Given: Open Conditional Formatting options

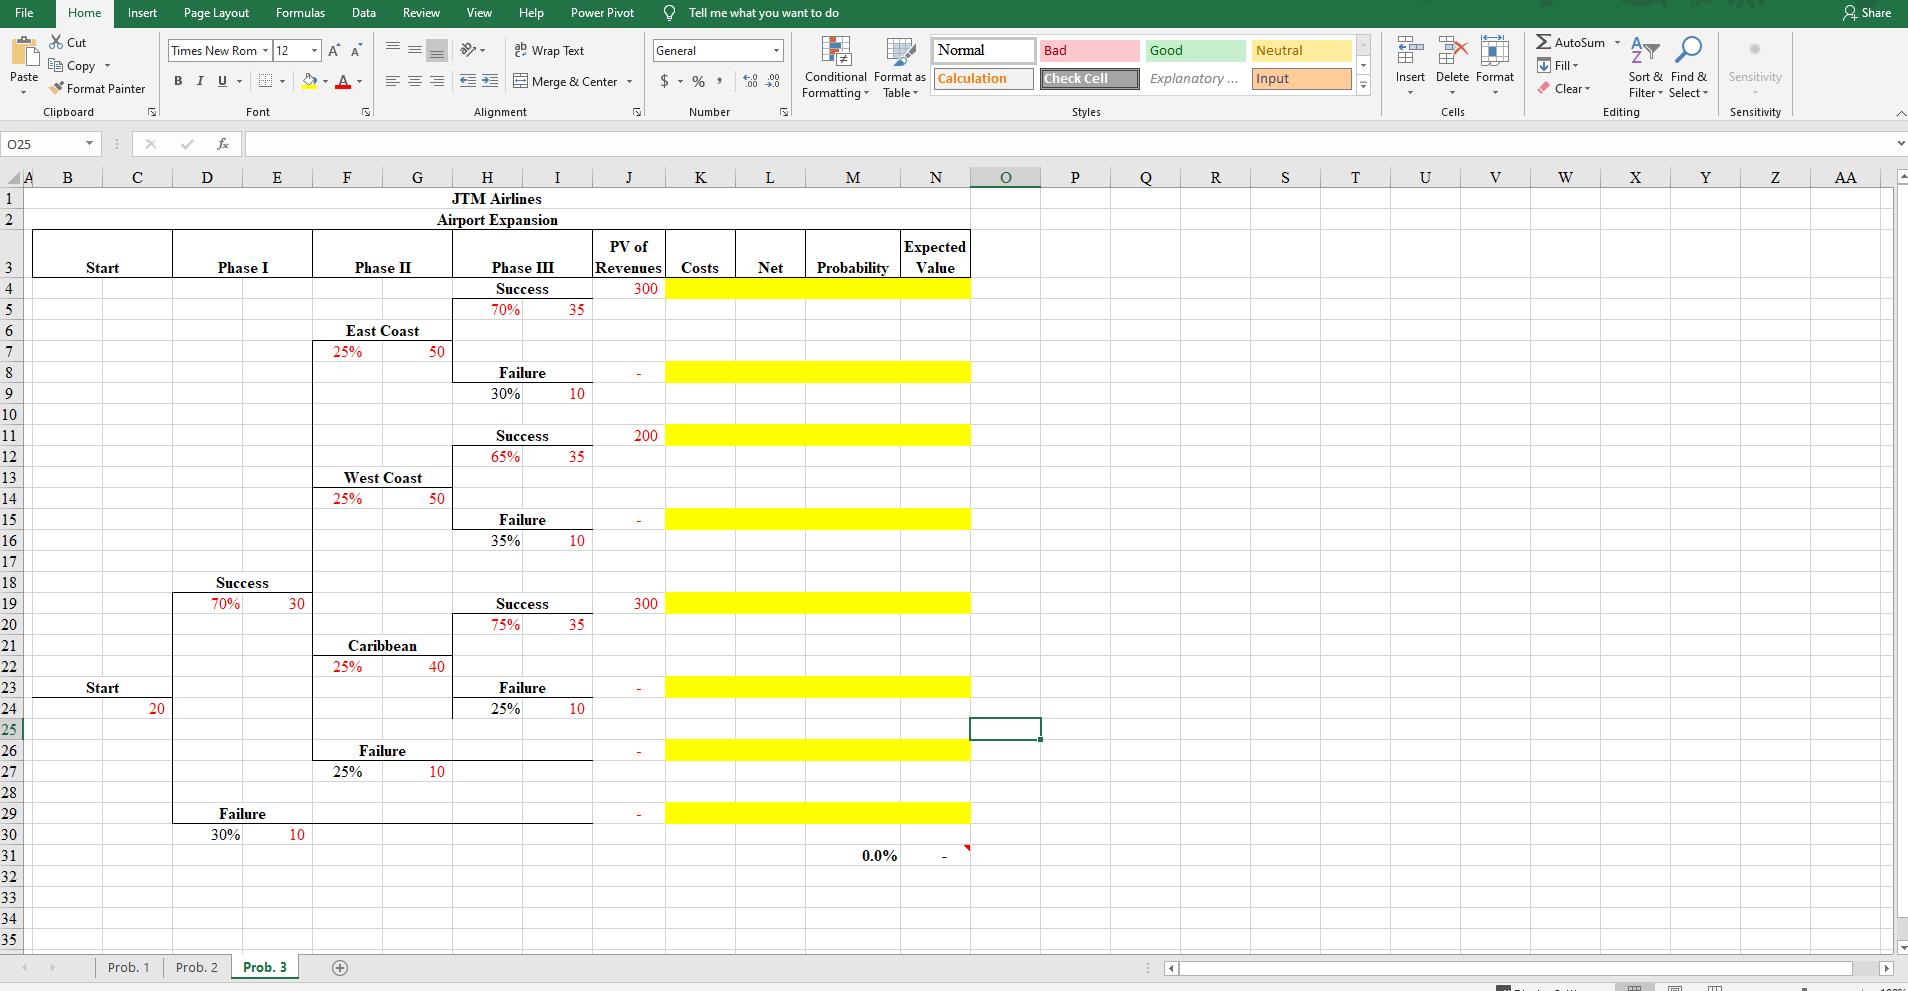Looking at the screenshot, I should pyautogui.click(x=834, y=66).
